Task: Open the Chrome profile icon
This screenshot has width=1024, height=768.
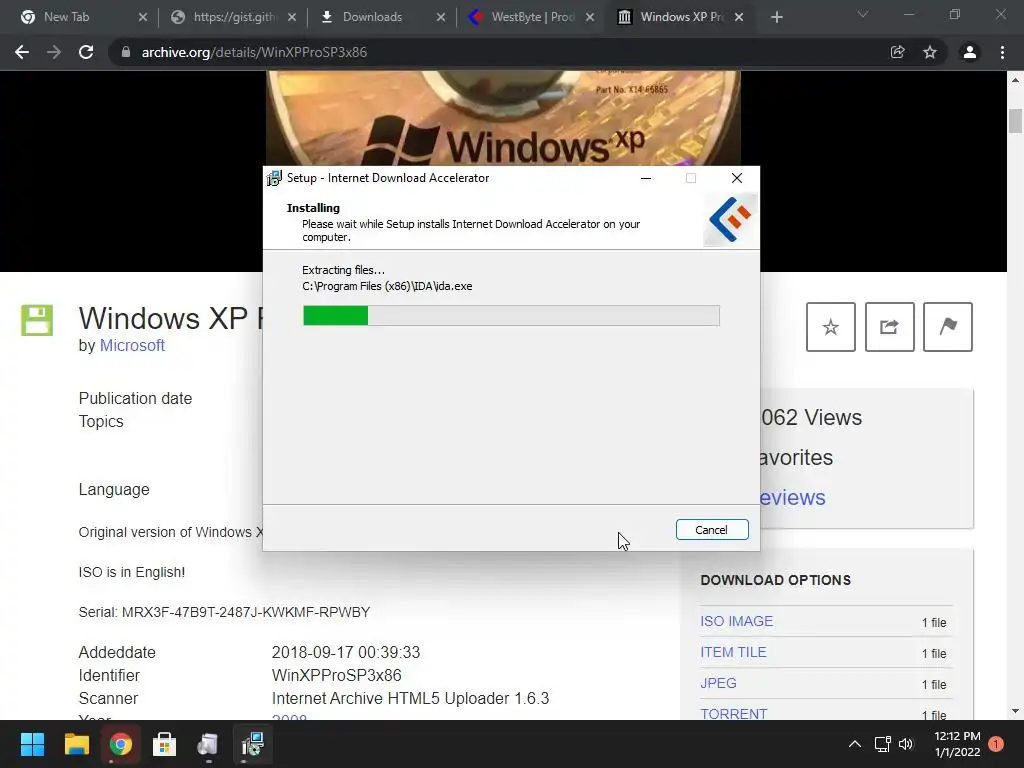Action: 970,52
